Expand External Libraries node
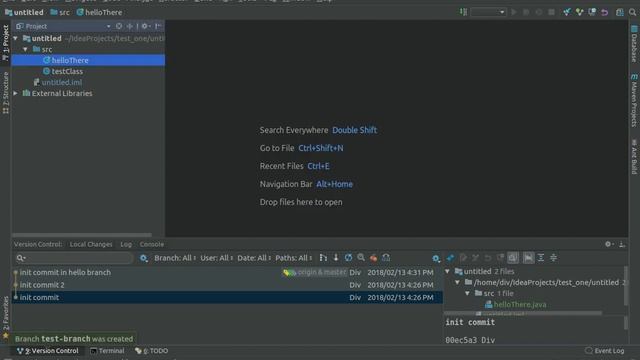Image resolution: width=640 pixels, height=360 pixels. pos(16,93)
